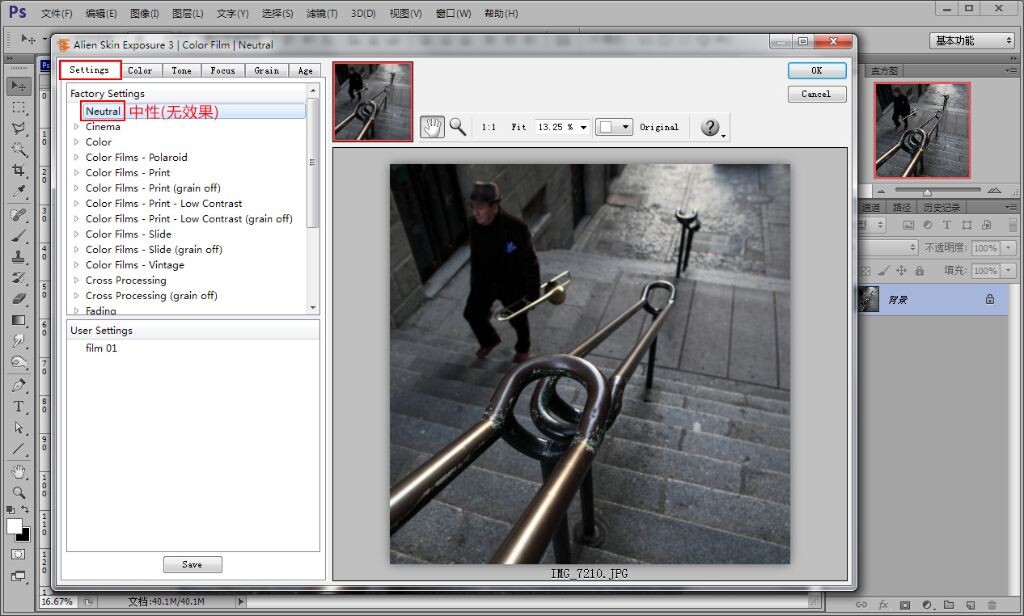The width and height of the screenshot is (1024, 616).
Task: Toggle filter for adjustment layers icon
Action: [x=927, y=225]
